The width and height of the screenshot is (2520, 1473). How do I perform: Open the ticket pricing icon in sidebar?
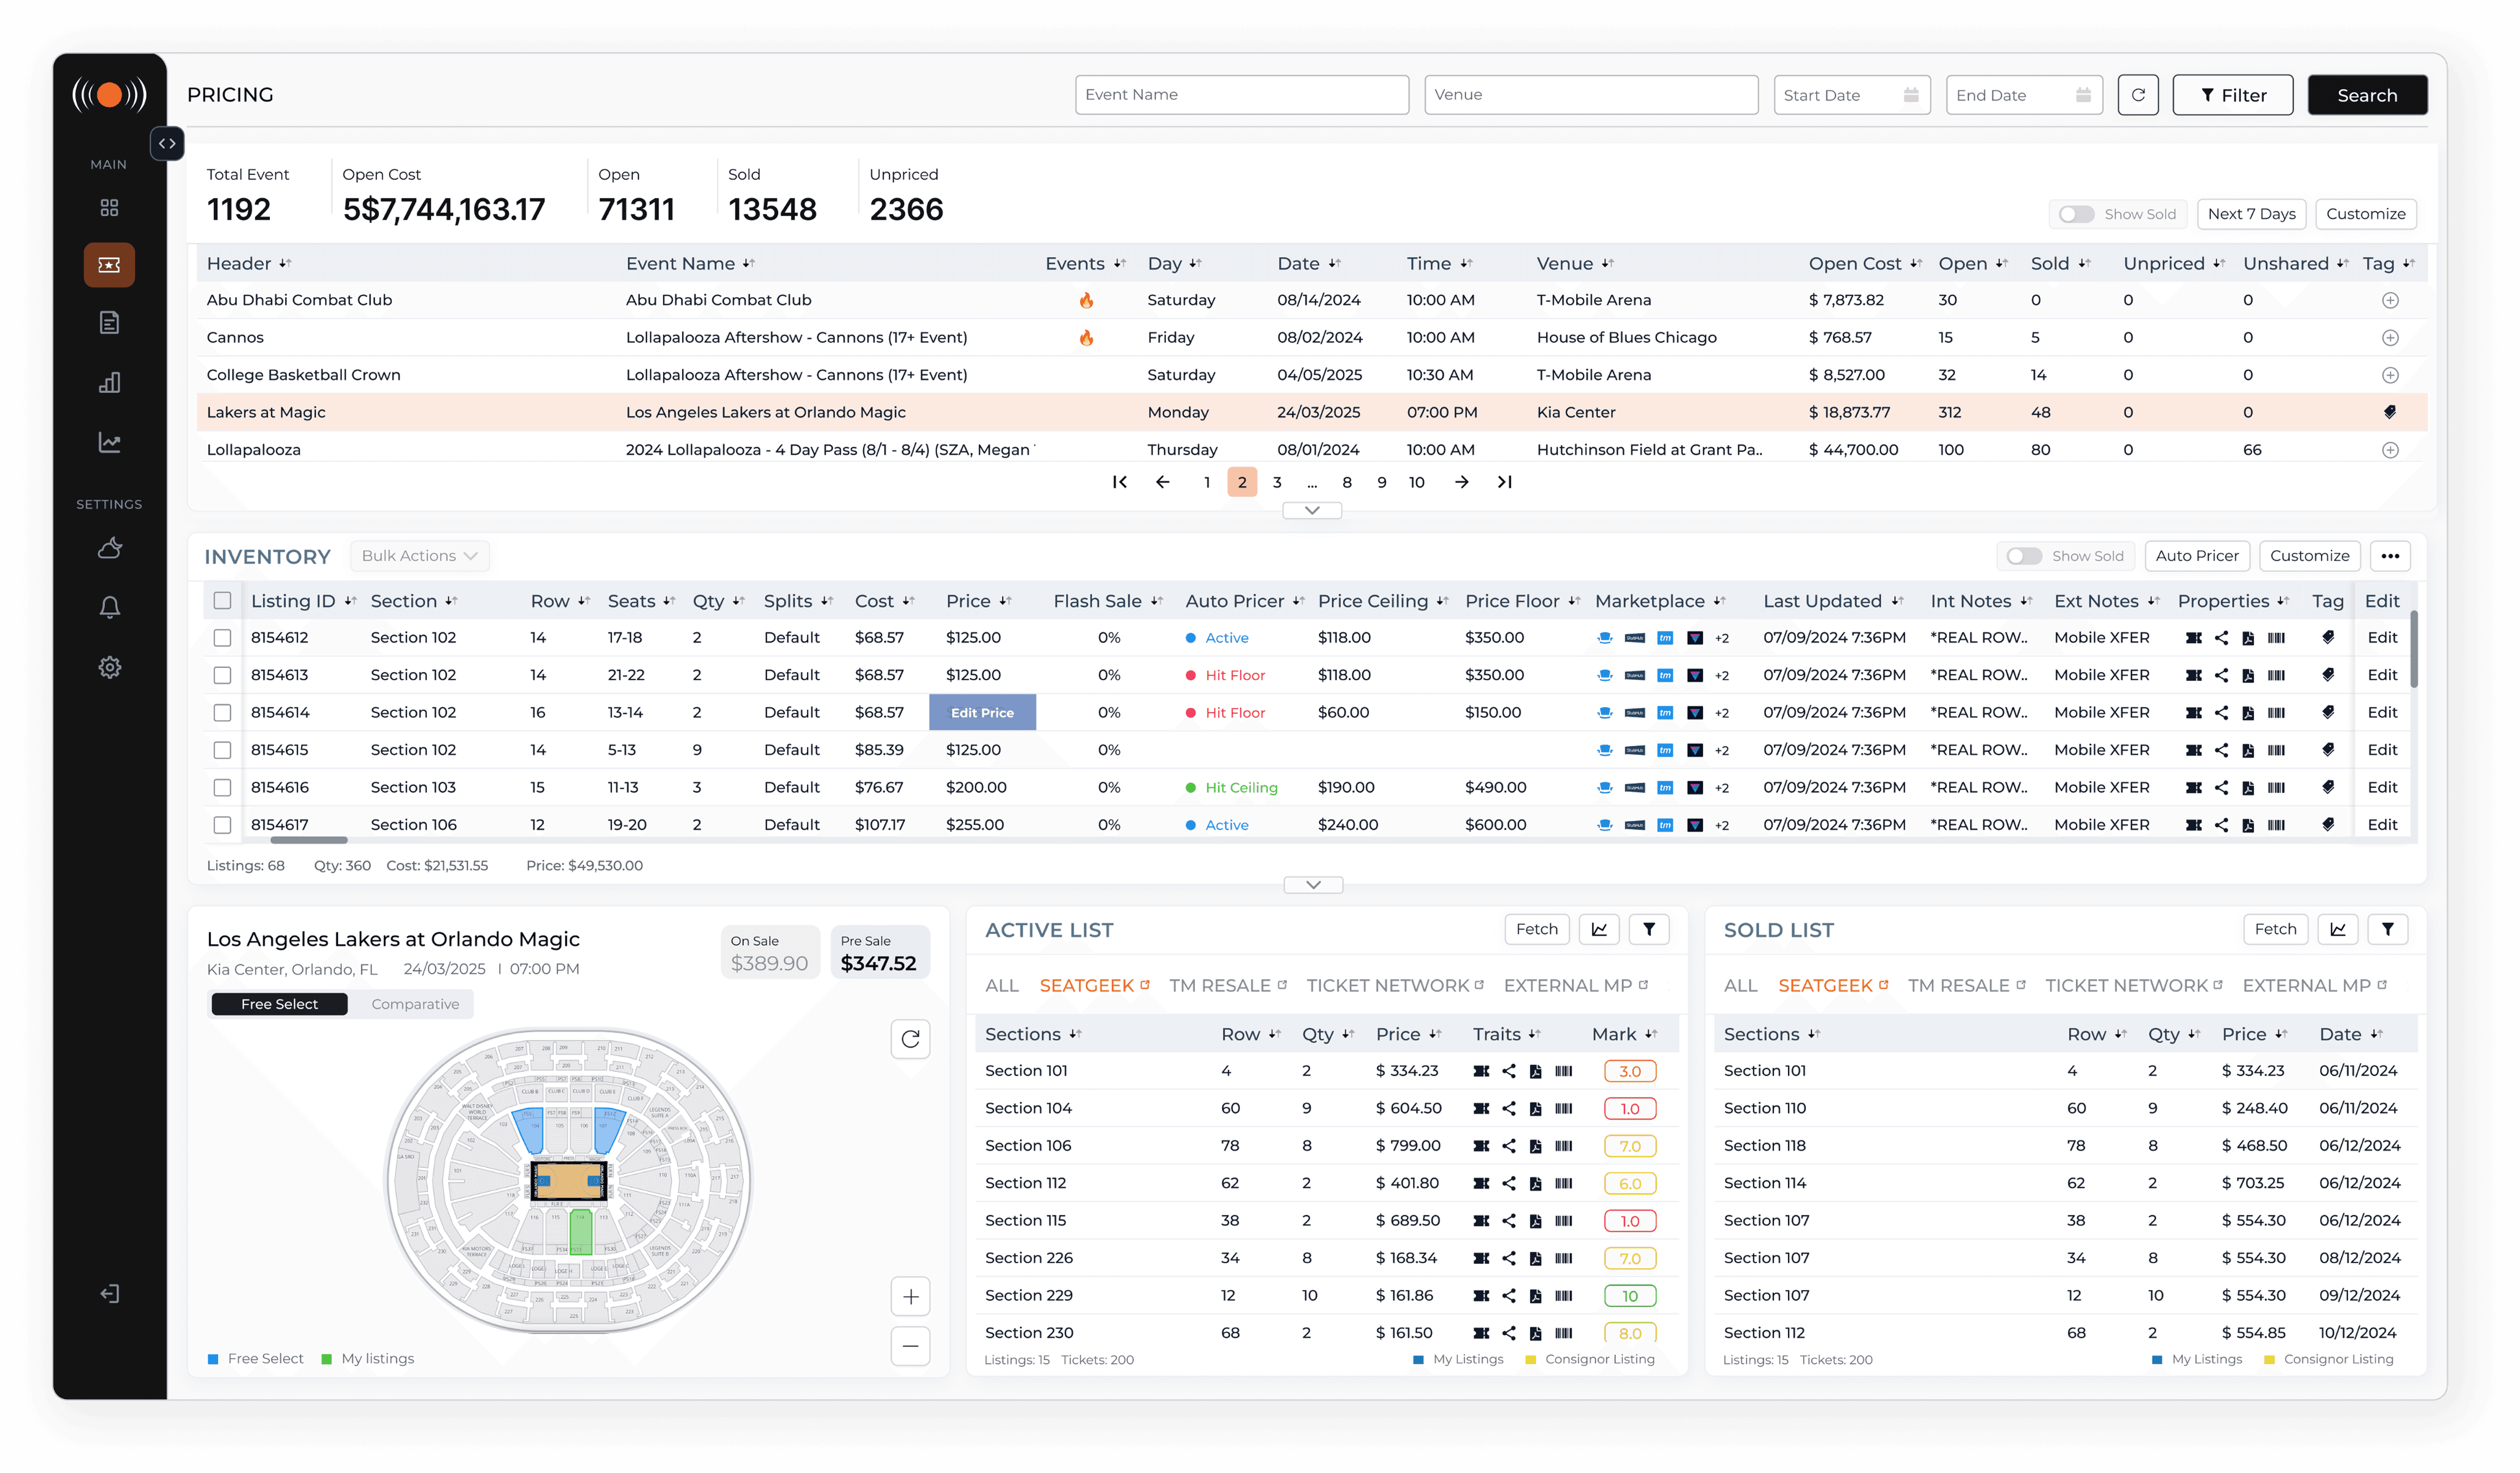tap(109, 265)
